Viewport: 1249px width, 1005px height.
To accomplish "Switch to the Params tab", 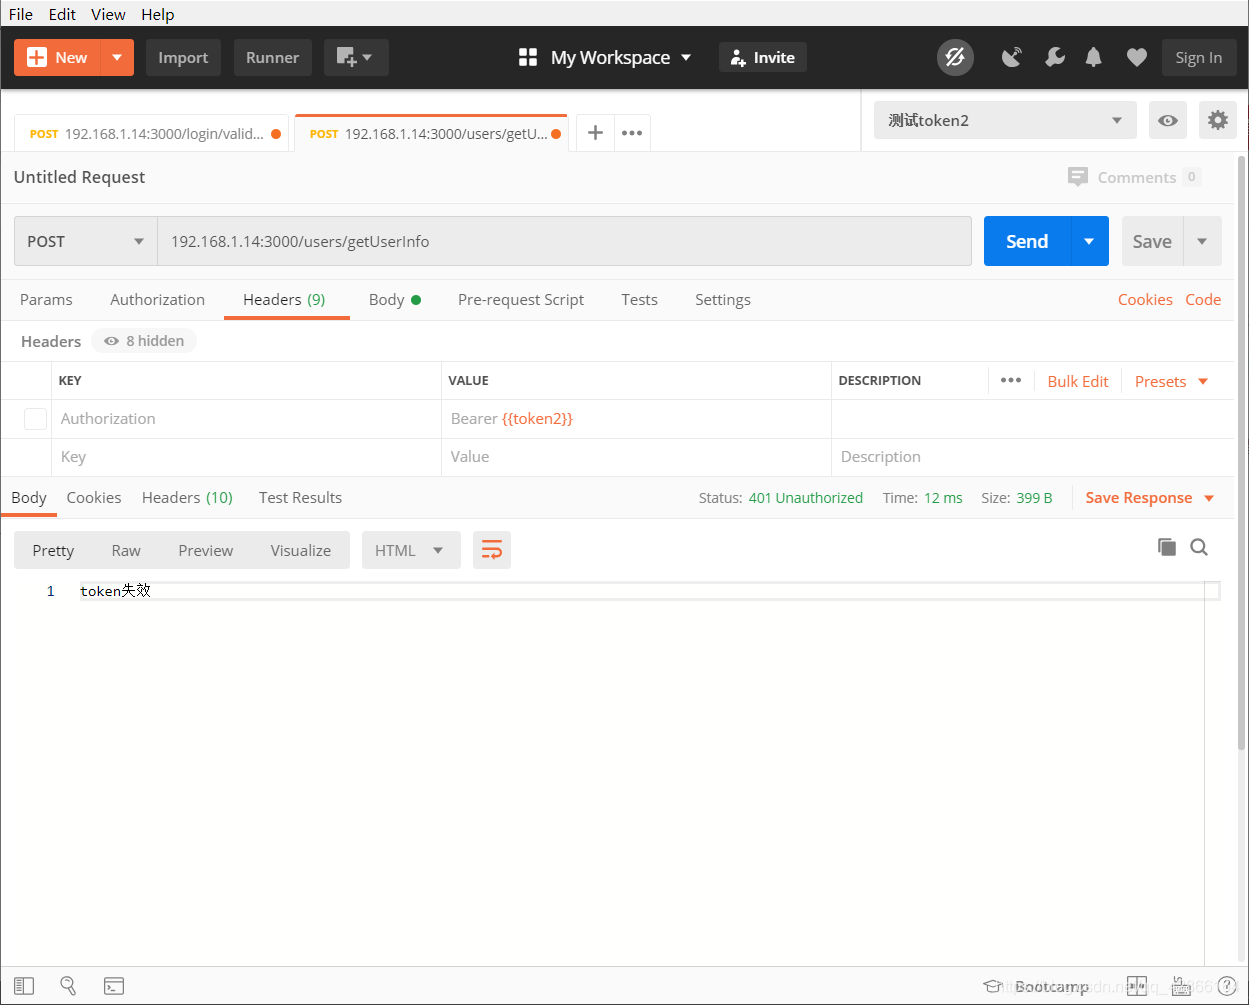I will pyautogui.click(x=46, y=299).
